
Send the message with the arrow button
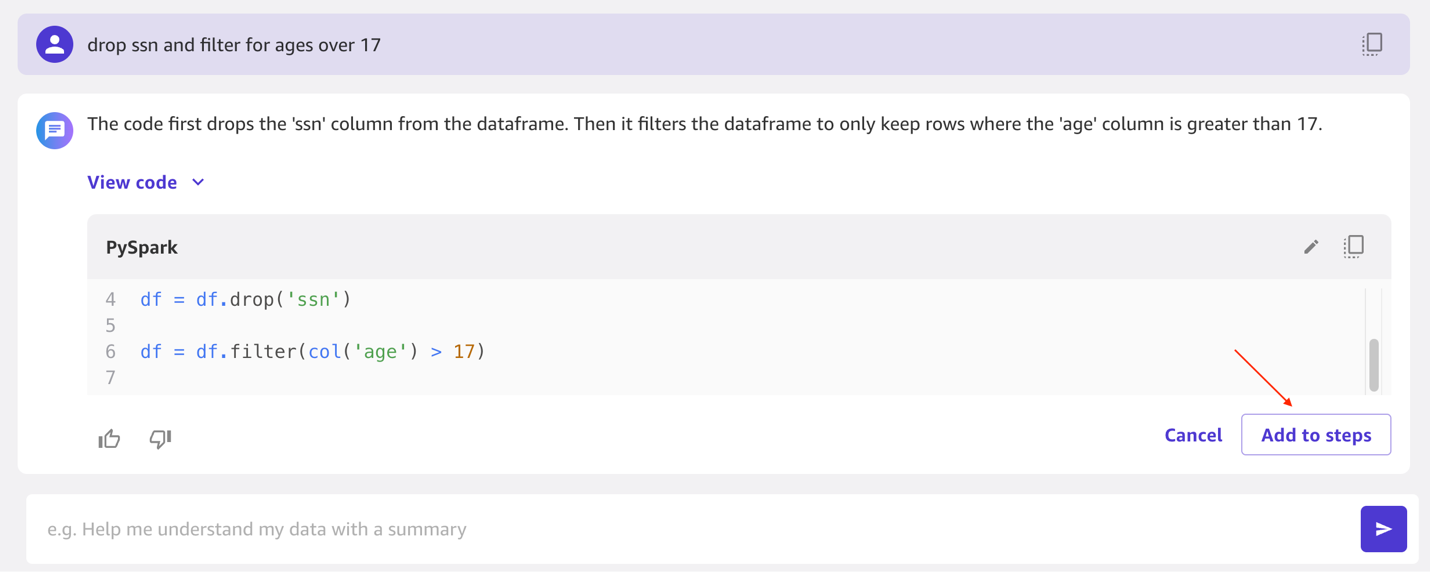(1383, 529)
